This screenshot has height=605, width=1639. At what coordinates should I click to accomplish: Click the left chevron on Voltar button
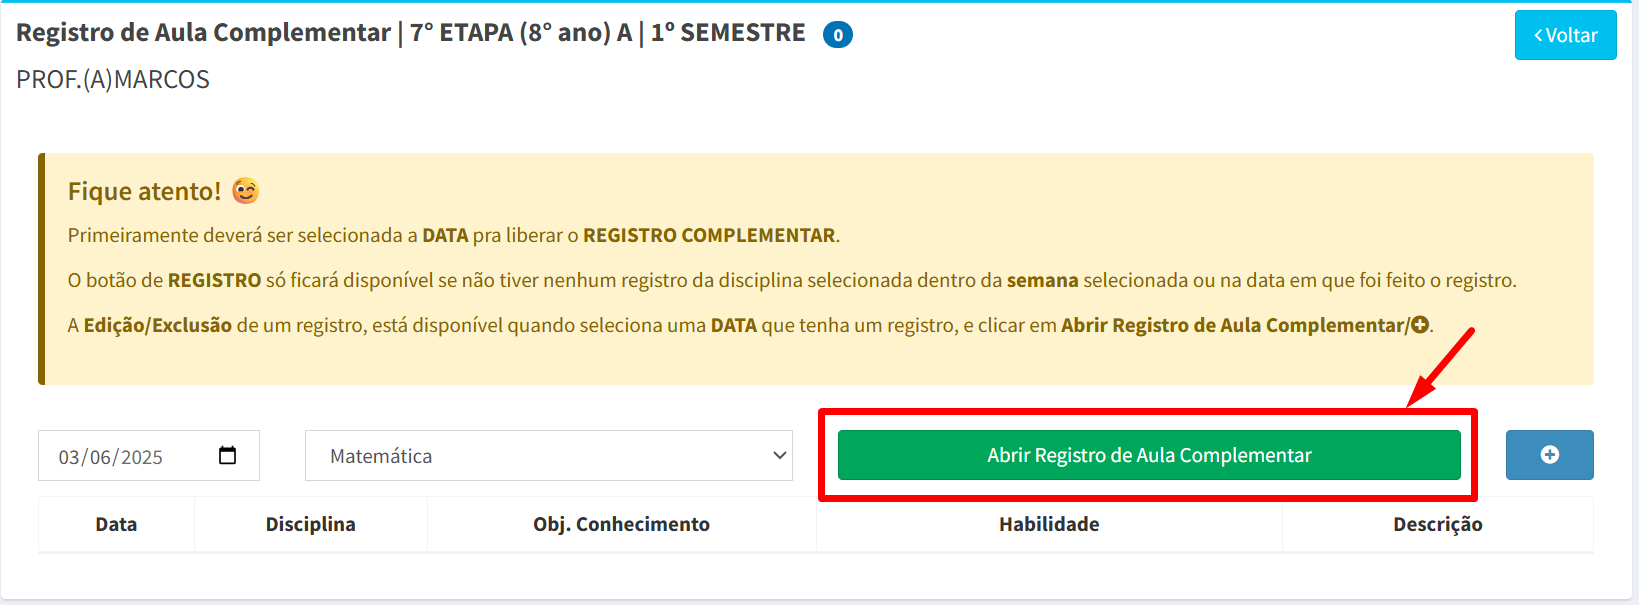point(1539,35)
